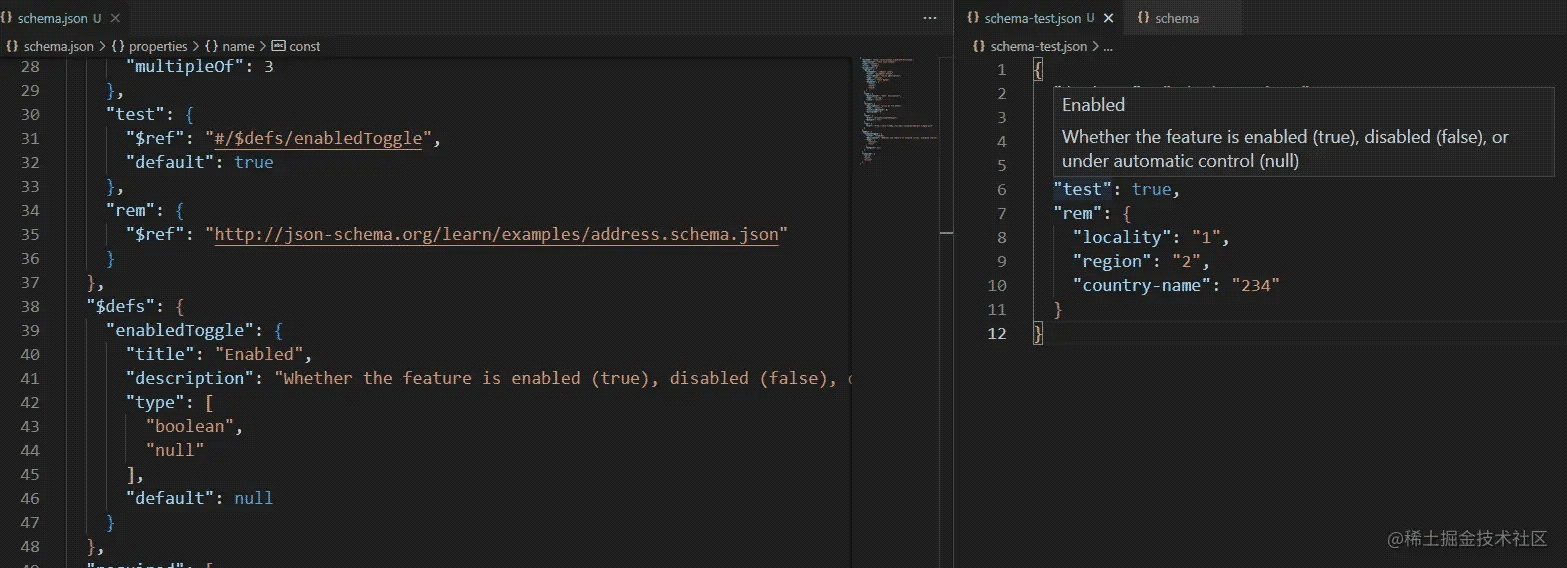Click the left editor's vertical scrollbar
Screen dimensions: 1567x568
coord(946,310)
